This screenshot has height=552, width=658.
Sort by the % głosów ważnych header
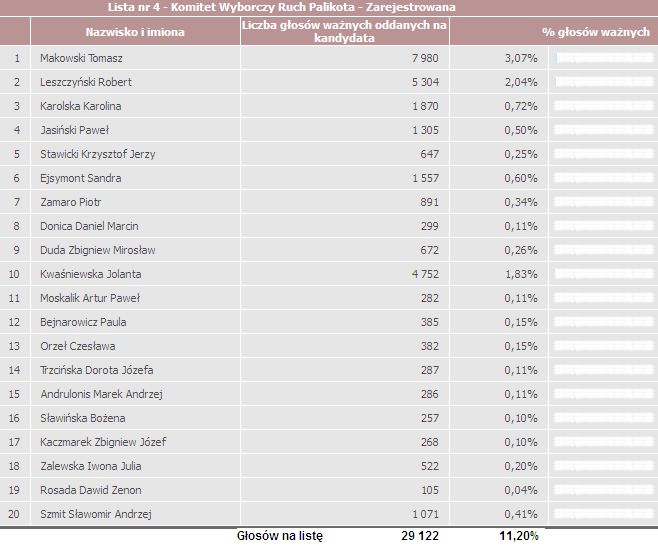pos(596,32)
